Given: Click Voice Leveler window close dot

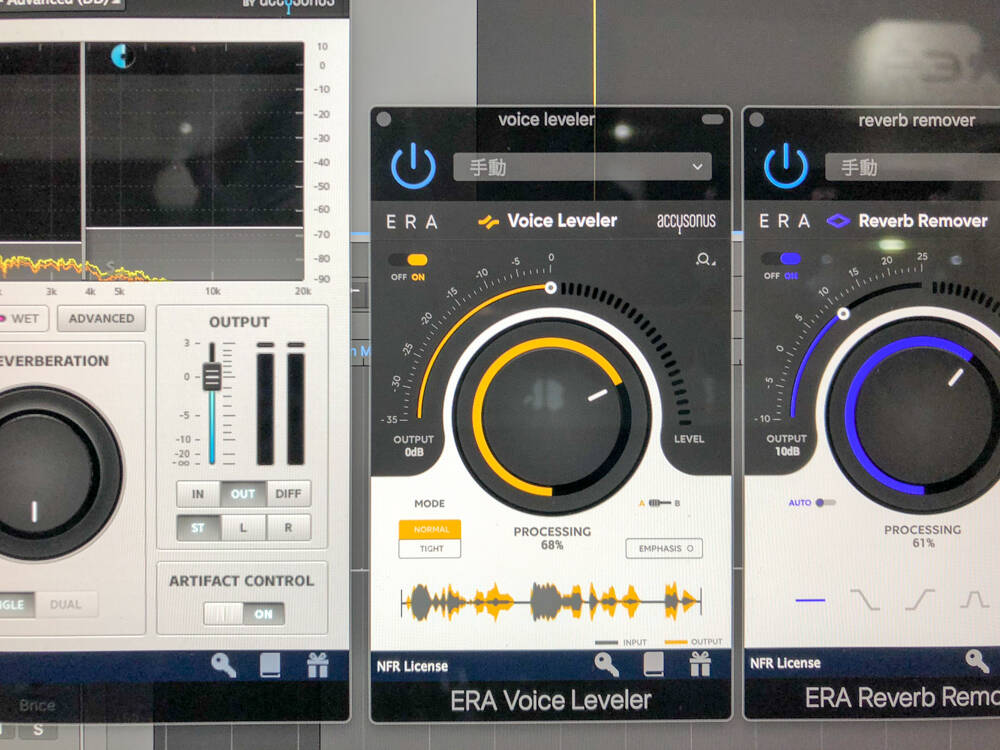Looking at the screenshot, I should pos(384,119).
